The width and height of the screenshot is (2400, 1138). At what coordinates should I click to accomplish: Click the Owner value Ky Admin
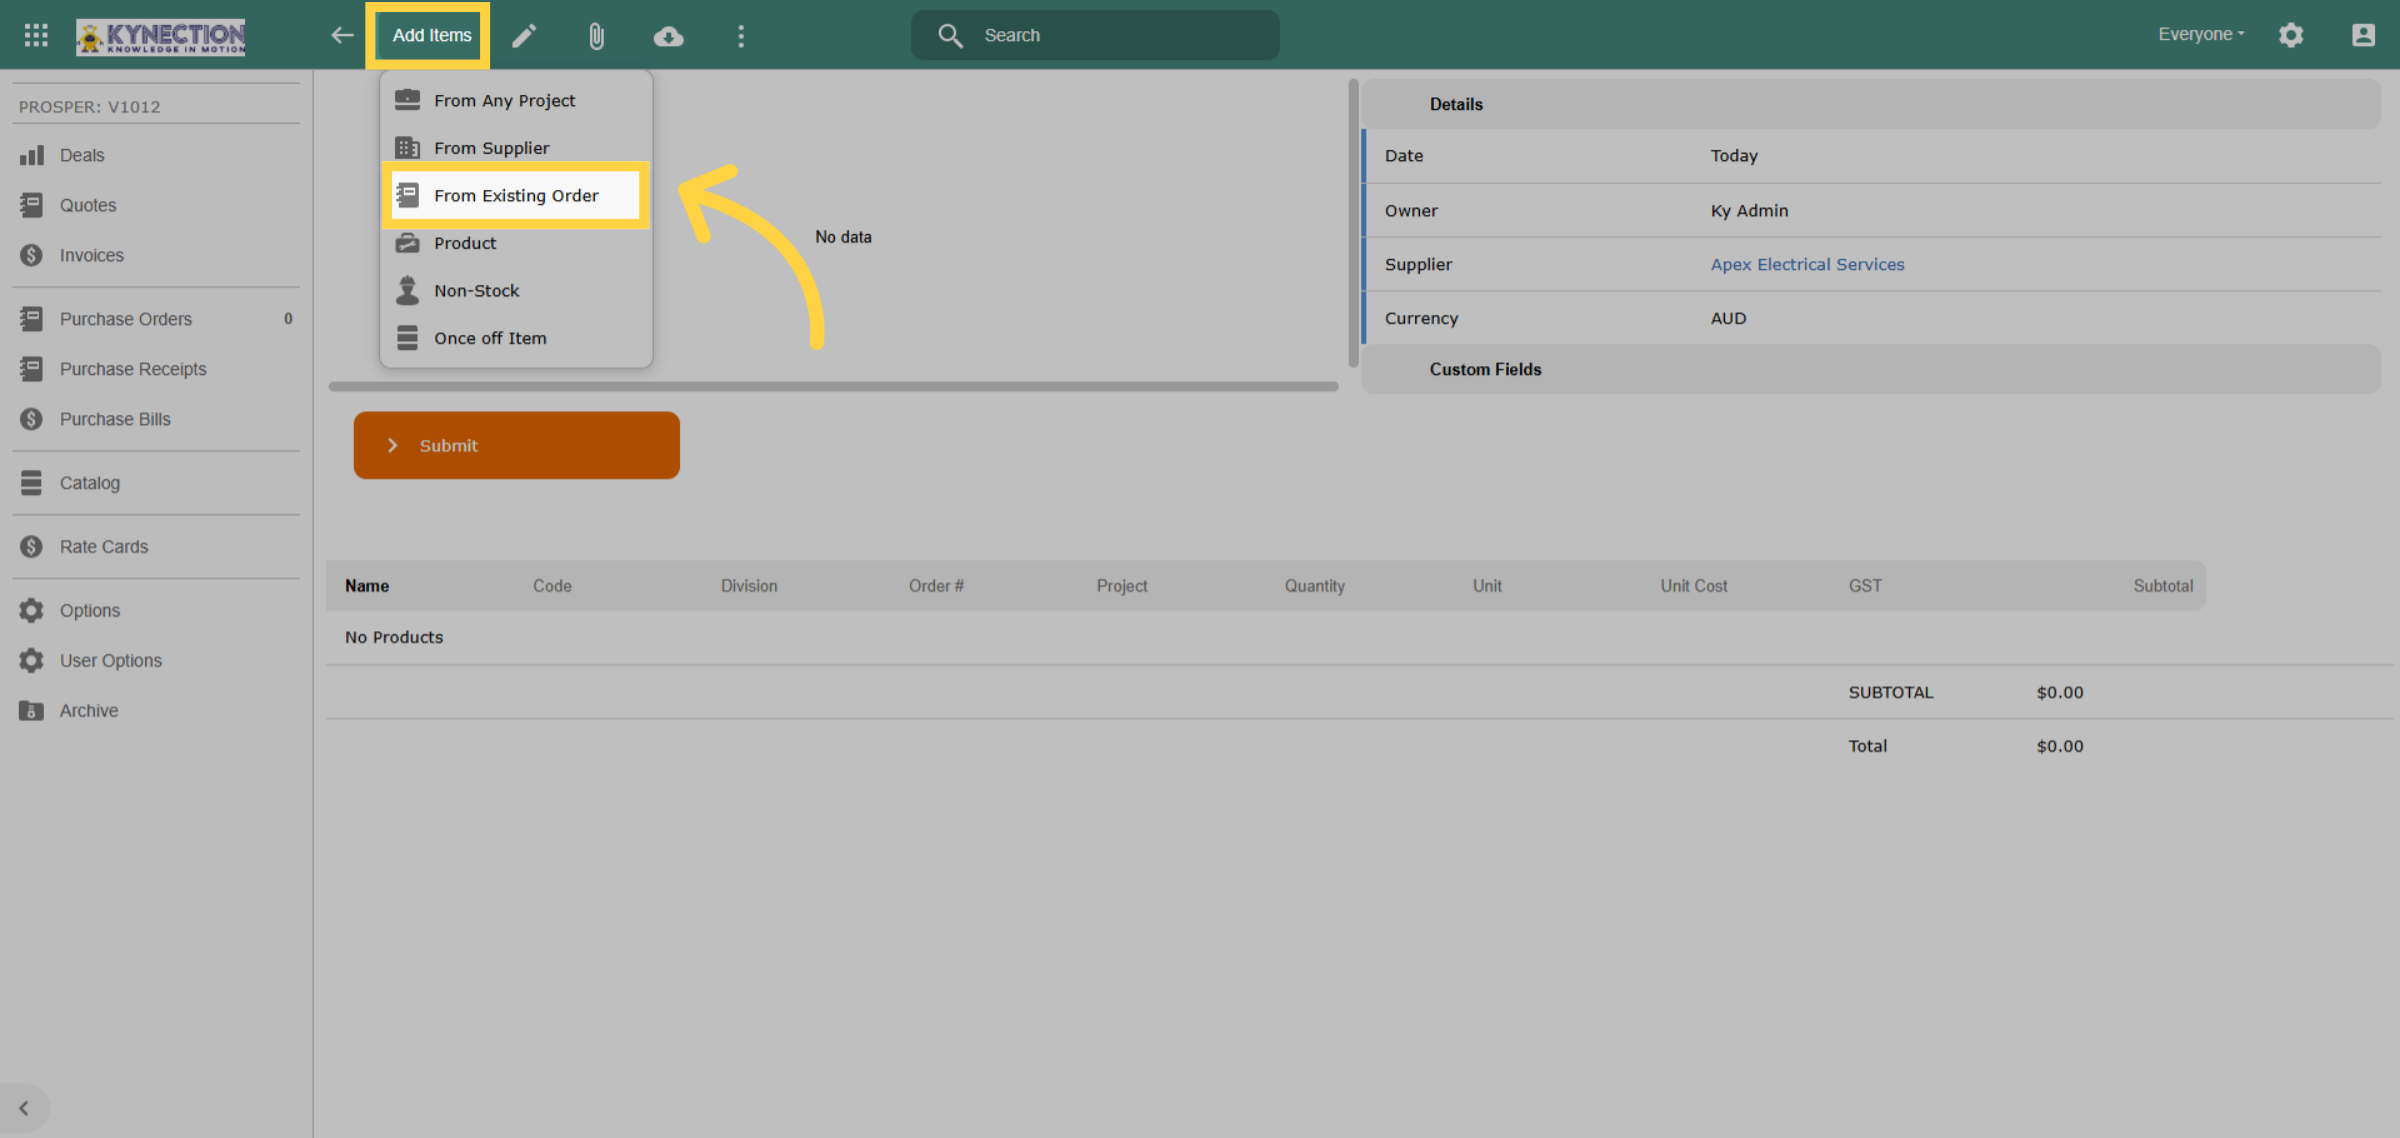pyautogui.click(x=1749, y=210)
